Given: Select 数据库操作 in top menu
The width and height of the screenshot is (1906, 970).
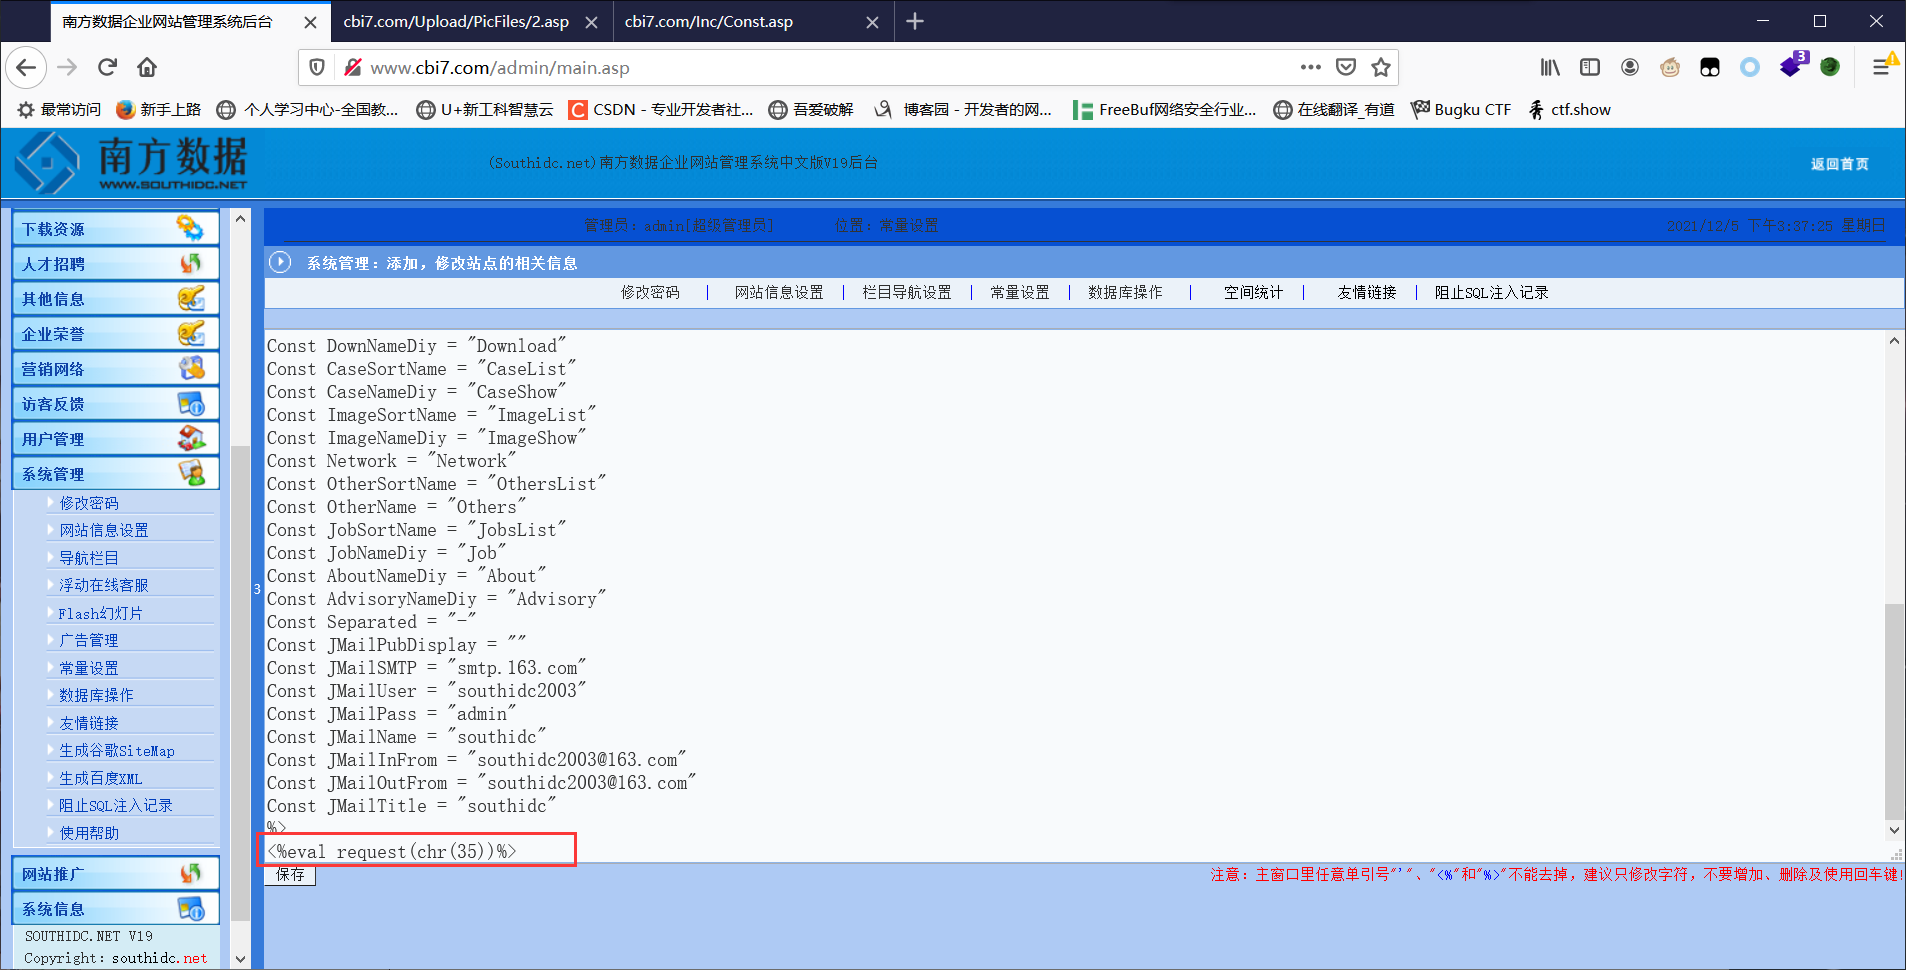Looking at the screenshot, I should point(1125,292).
